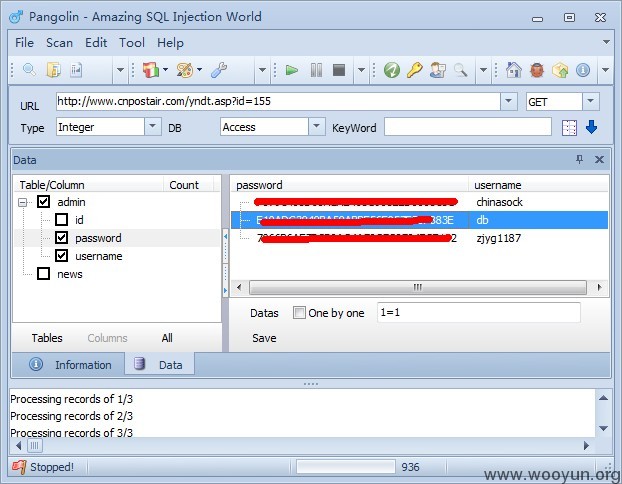Click the home house icon
Viewport: 622px width, 484px height.
pos(513,70)
